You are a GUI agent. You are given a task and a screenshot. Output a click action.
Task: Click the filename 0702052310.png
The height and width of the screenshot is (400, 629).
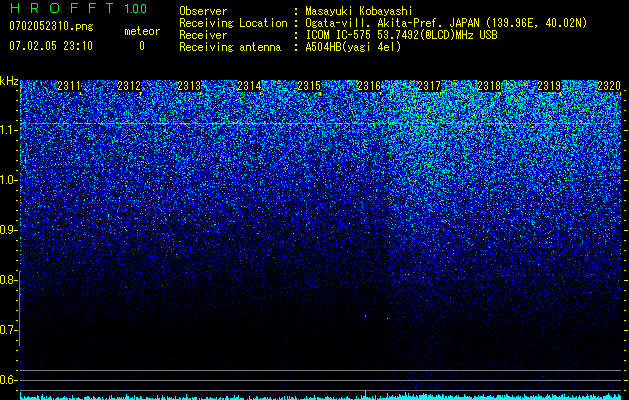coord(51,27)
